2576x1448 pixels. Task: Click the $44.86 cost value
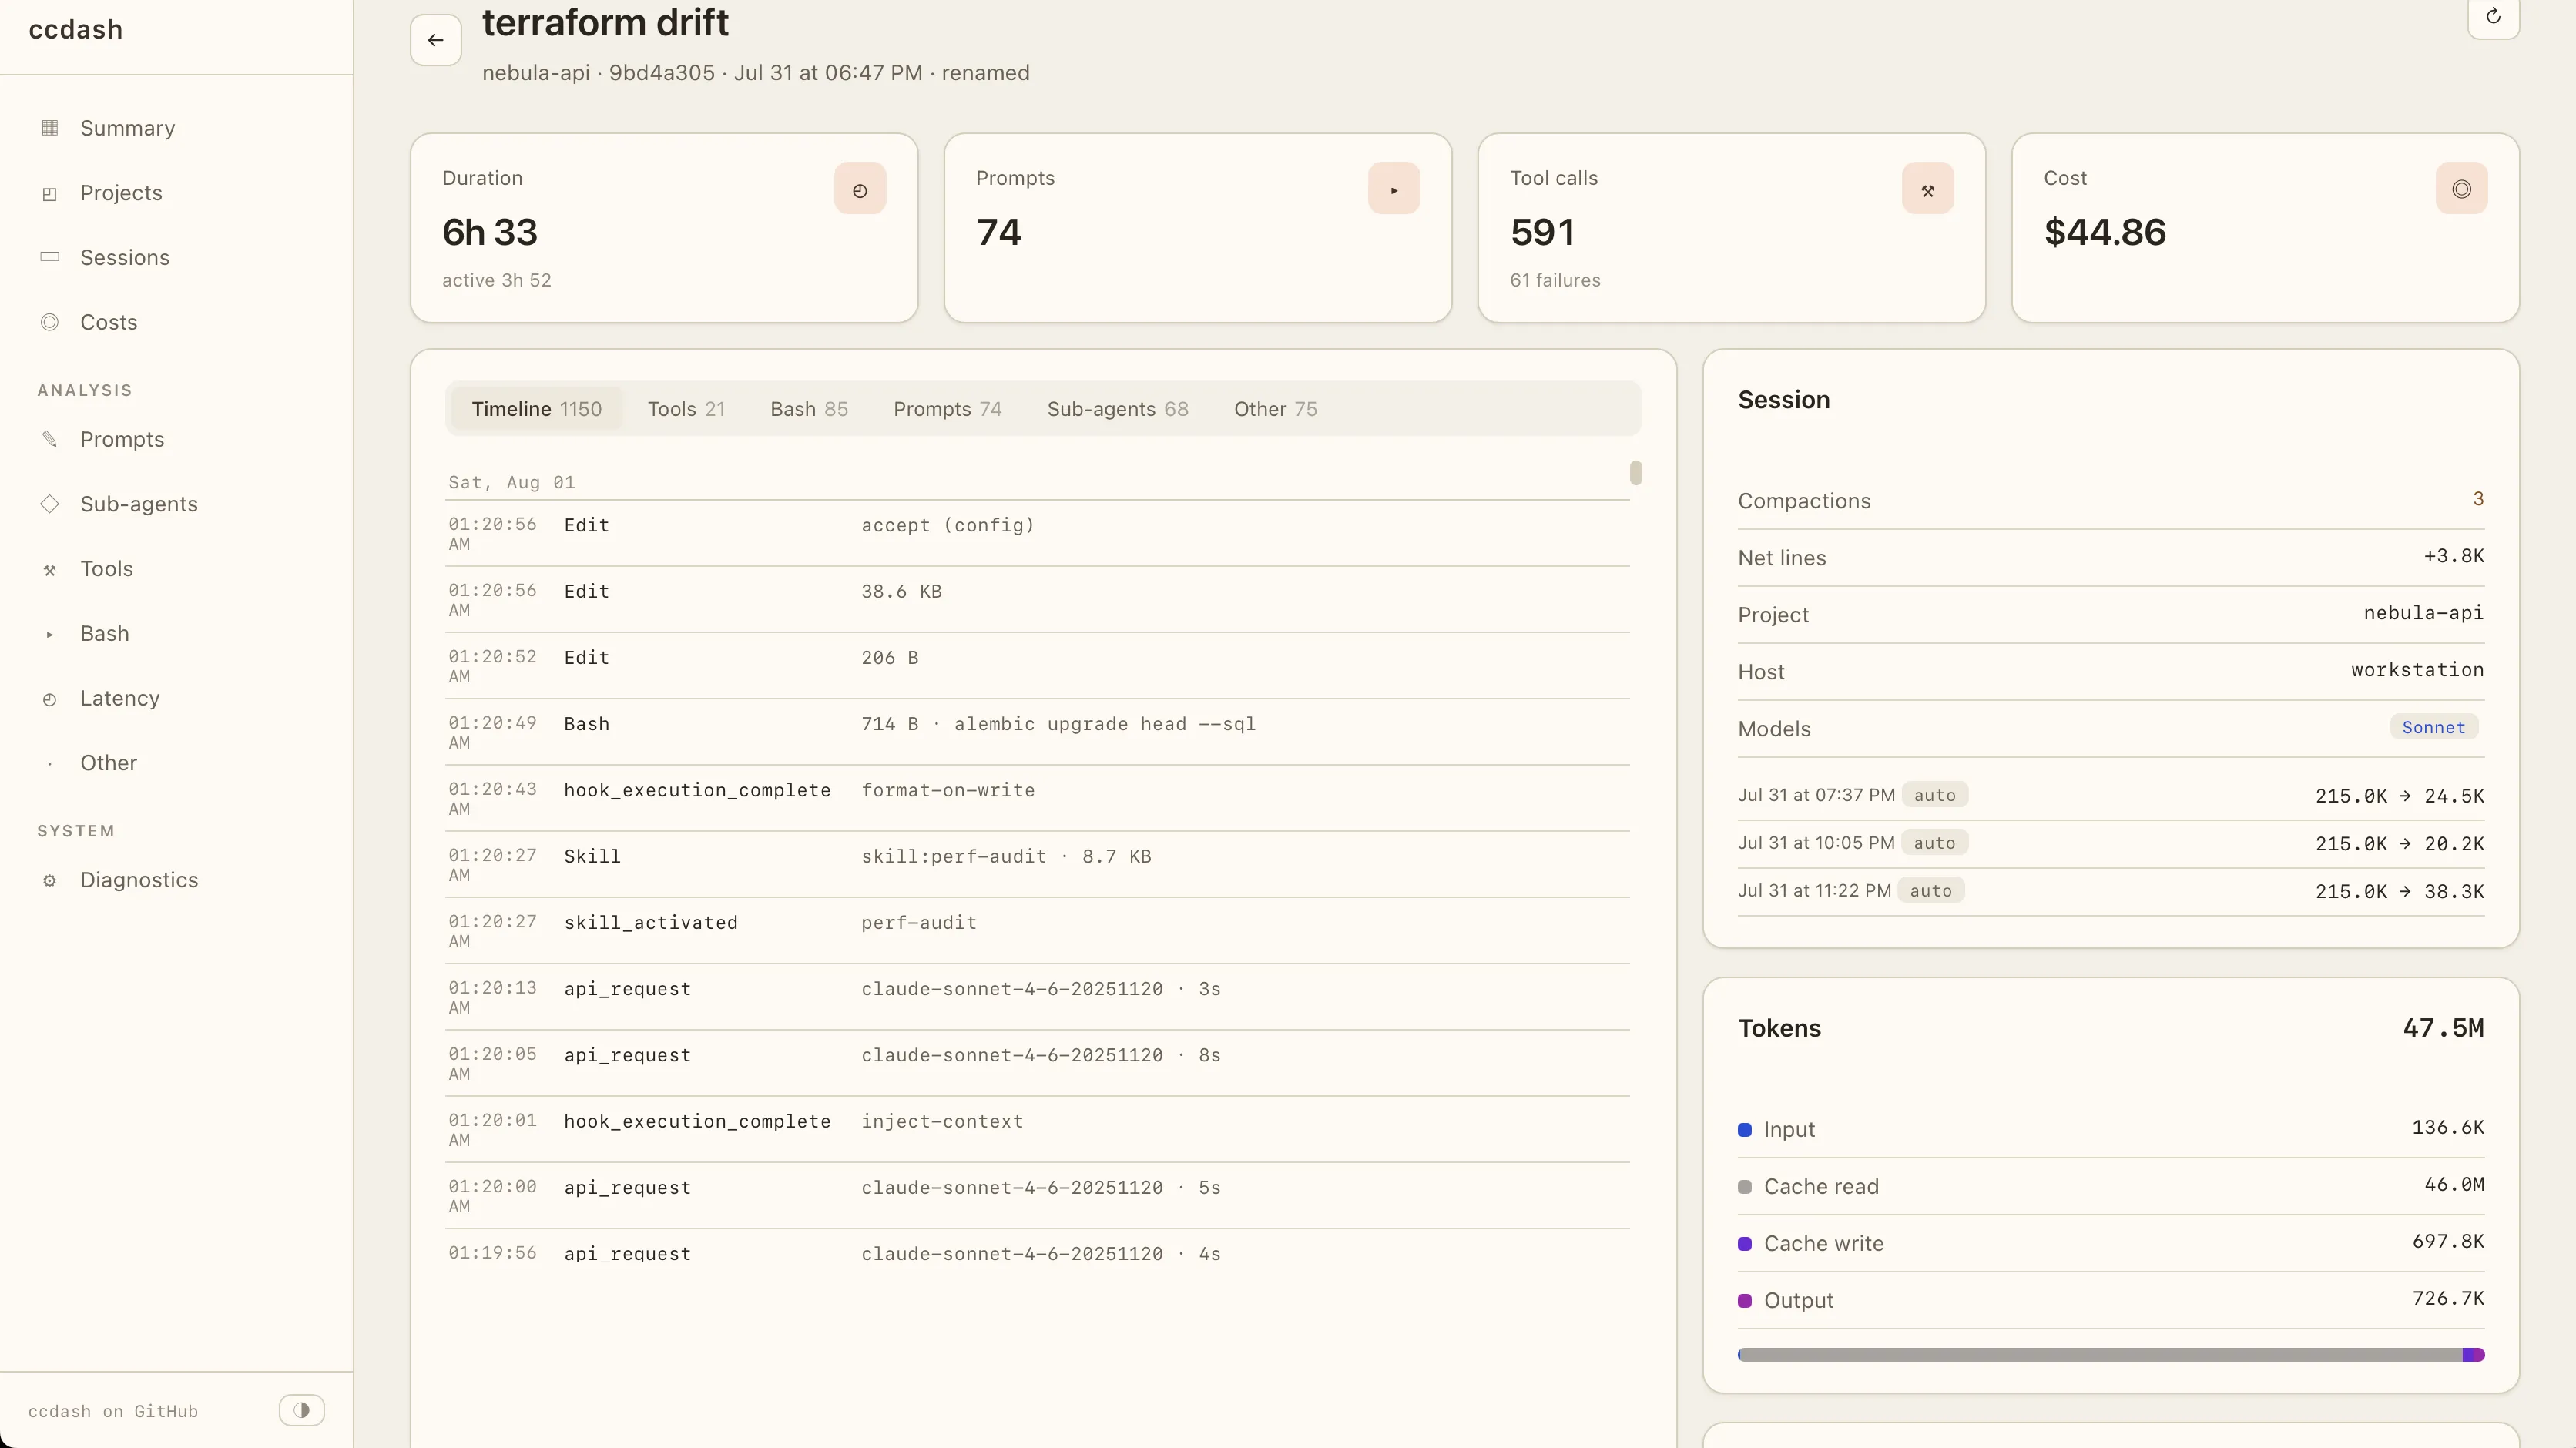click(x=2105, y=232)
